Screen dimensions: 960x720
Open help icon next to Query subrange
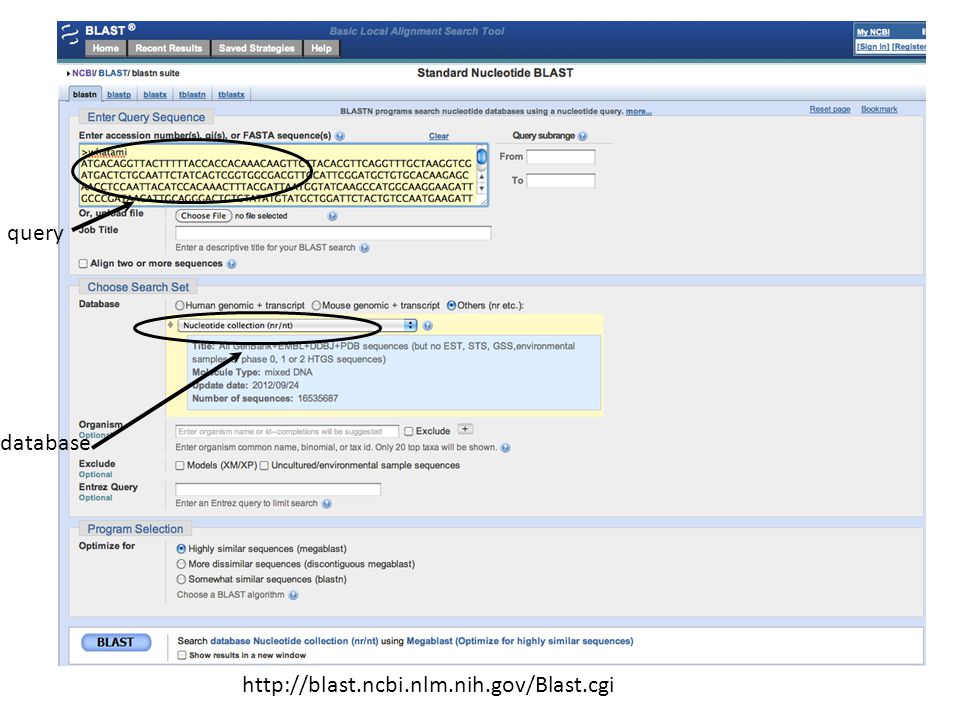pos(582,136)
